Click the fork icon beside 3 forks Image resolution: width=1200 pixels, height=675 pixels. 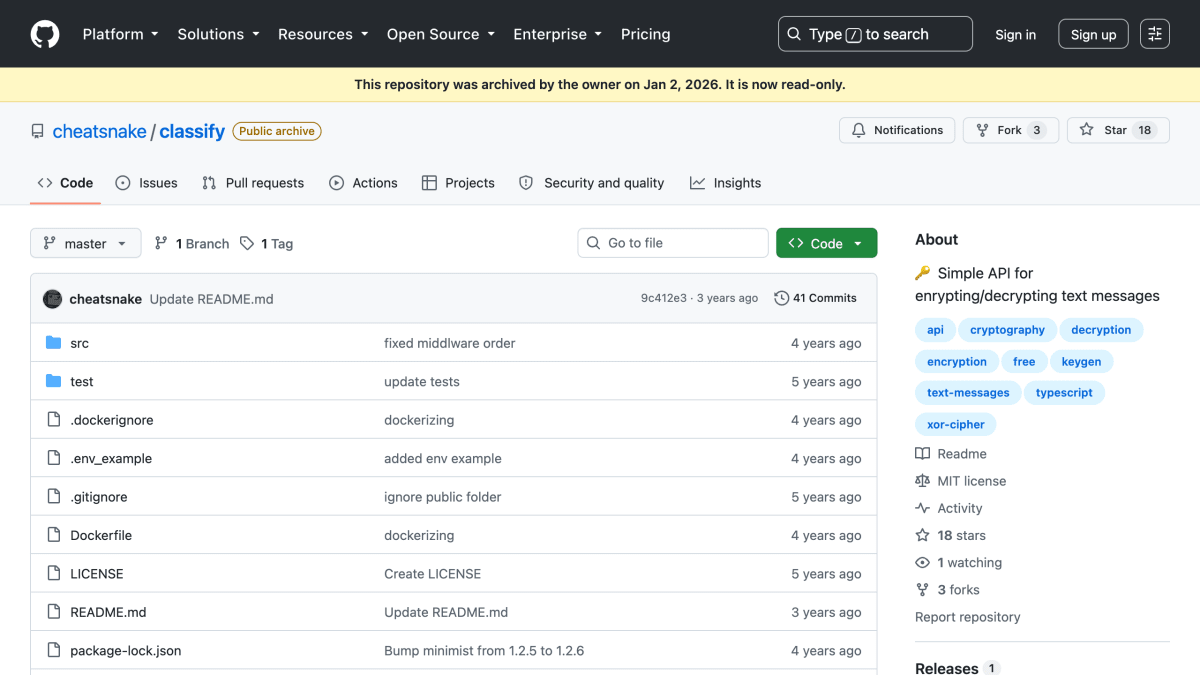pos(922,590)
